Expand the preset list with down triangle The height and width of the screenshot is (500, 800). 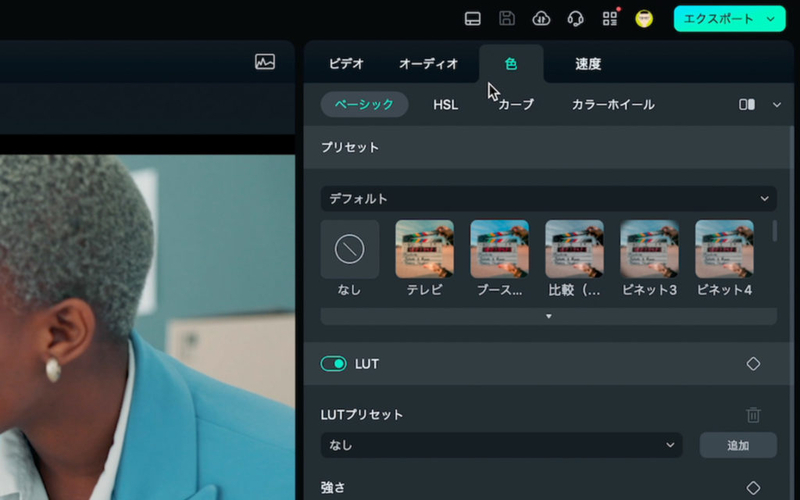(x=548, y=316)
